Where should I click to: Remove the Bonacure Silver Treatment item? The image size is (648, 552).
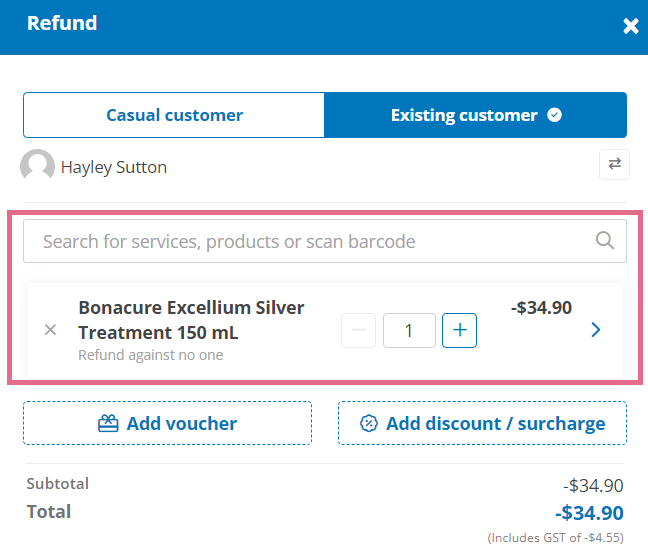click(x=50, y=330)
